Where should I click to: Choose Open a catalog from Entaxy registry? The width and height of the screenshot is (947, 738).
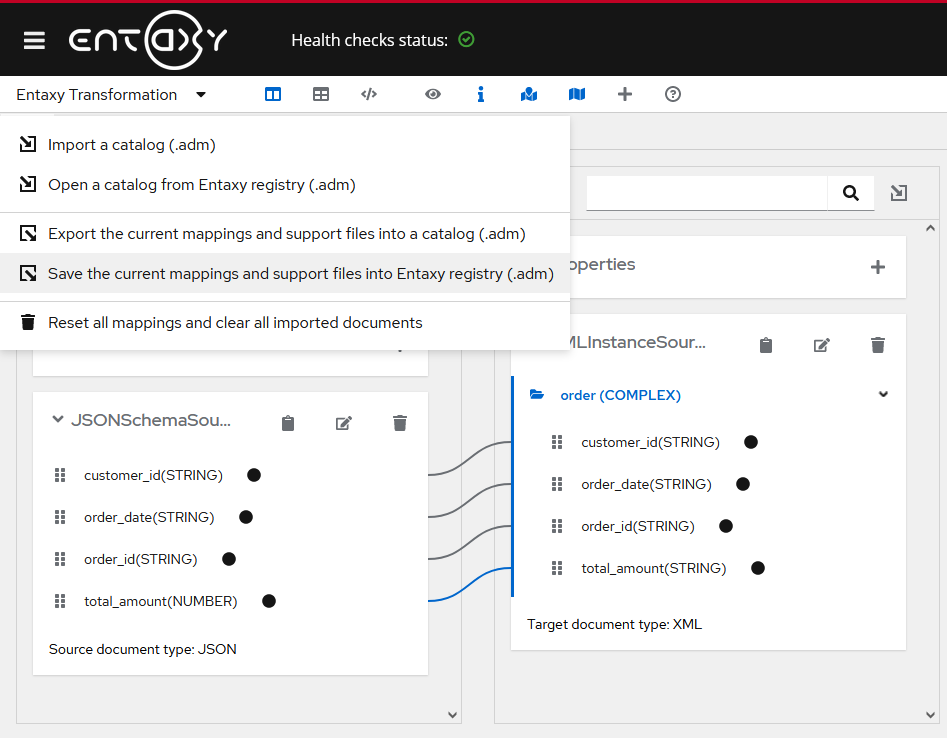(201, 185)
